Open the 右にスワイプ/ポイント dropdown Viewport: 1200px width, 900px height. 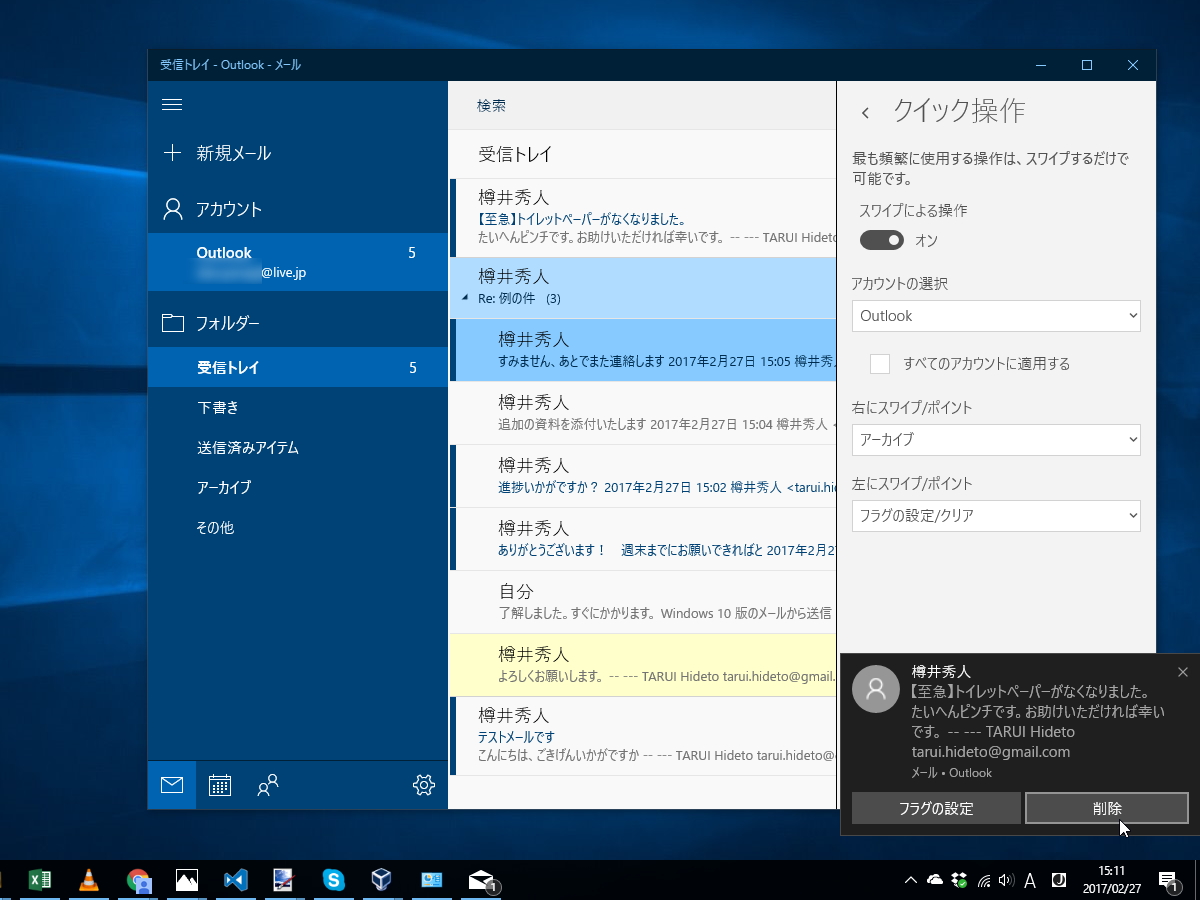tap(996, 440)
